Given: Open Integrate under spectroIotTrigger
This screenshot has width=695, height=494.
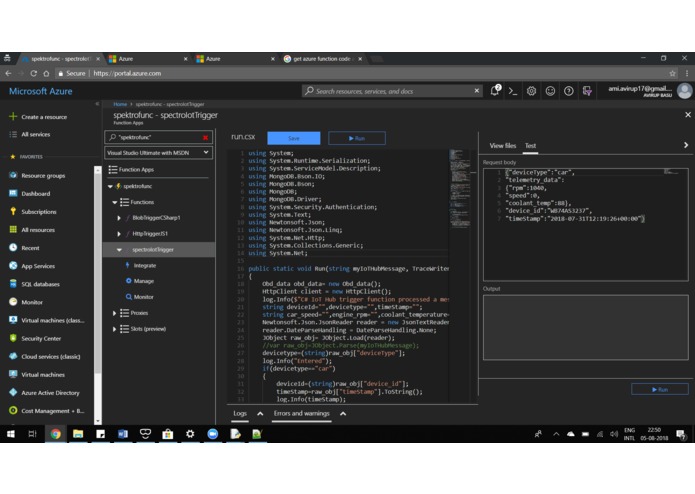Looking at the screenshot, I should pyautogui.click(x=144, y=265).
